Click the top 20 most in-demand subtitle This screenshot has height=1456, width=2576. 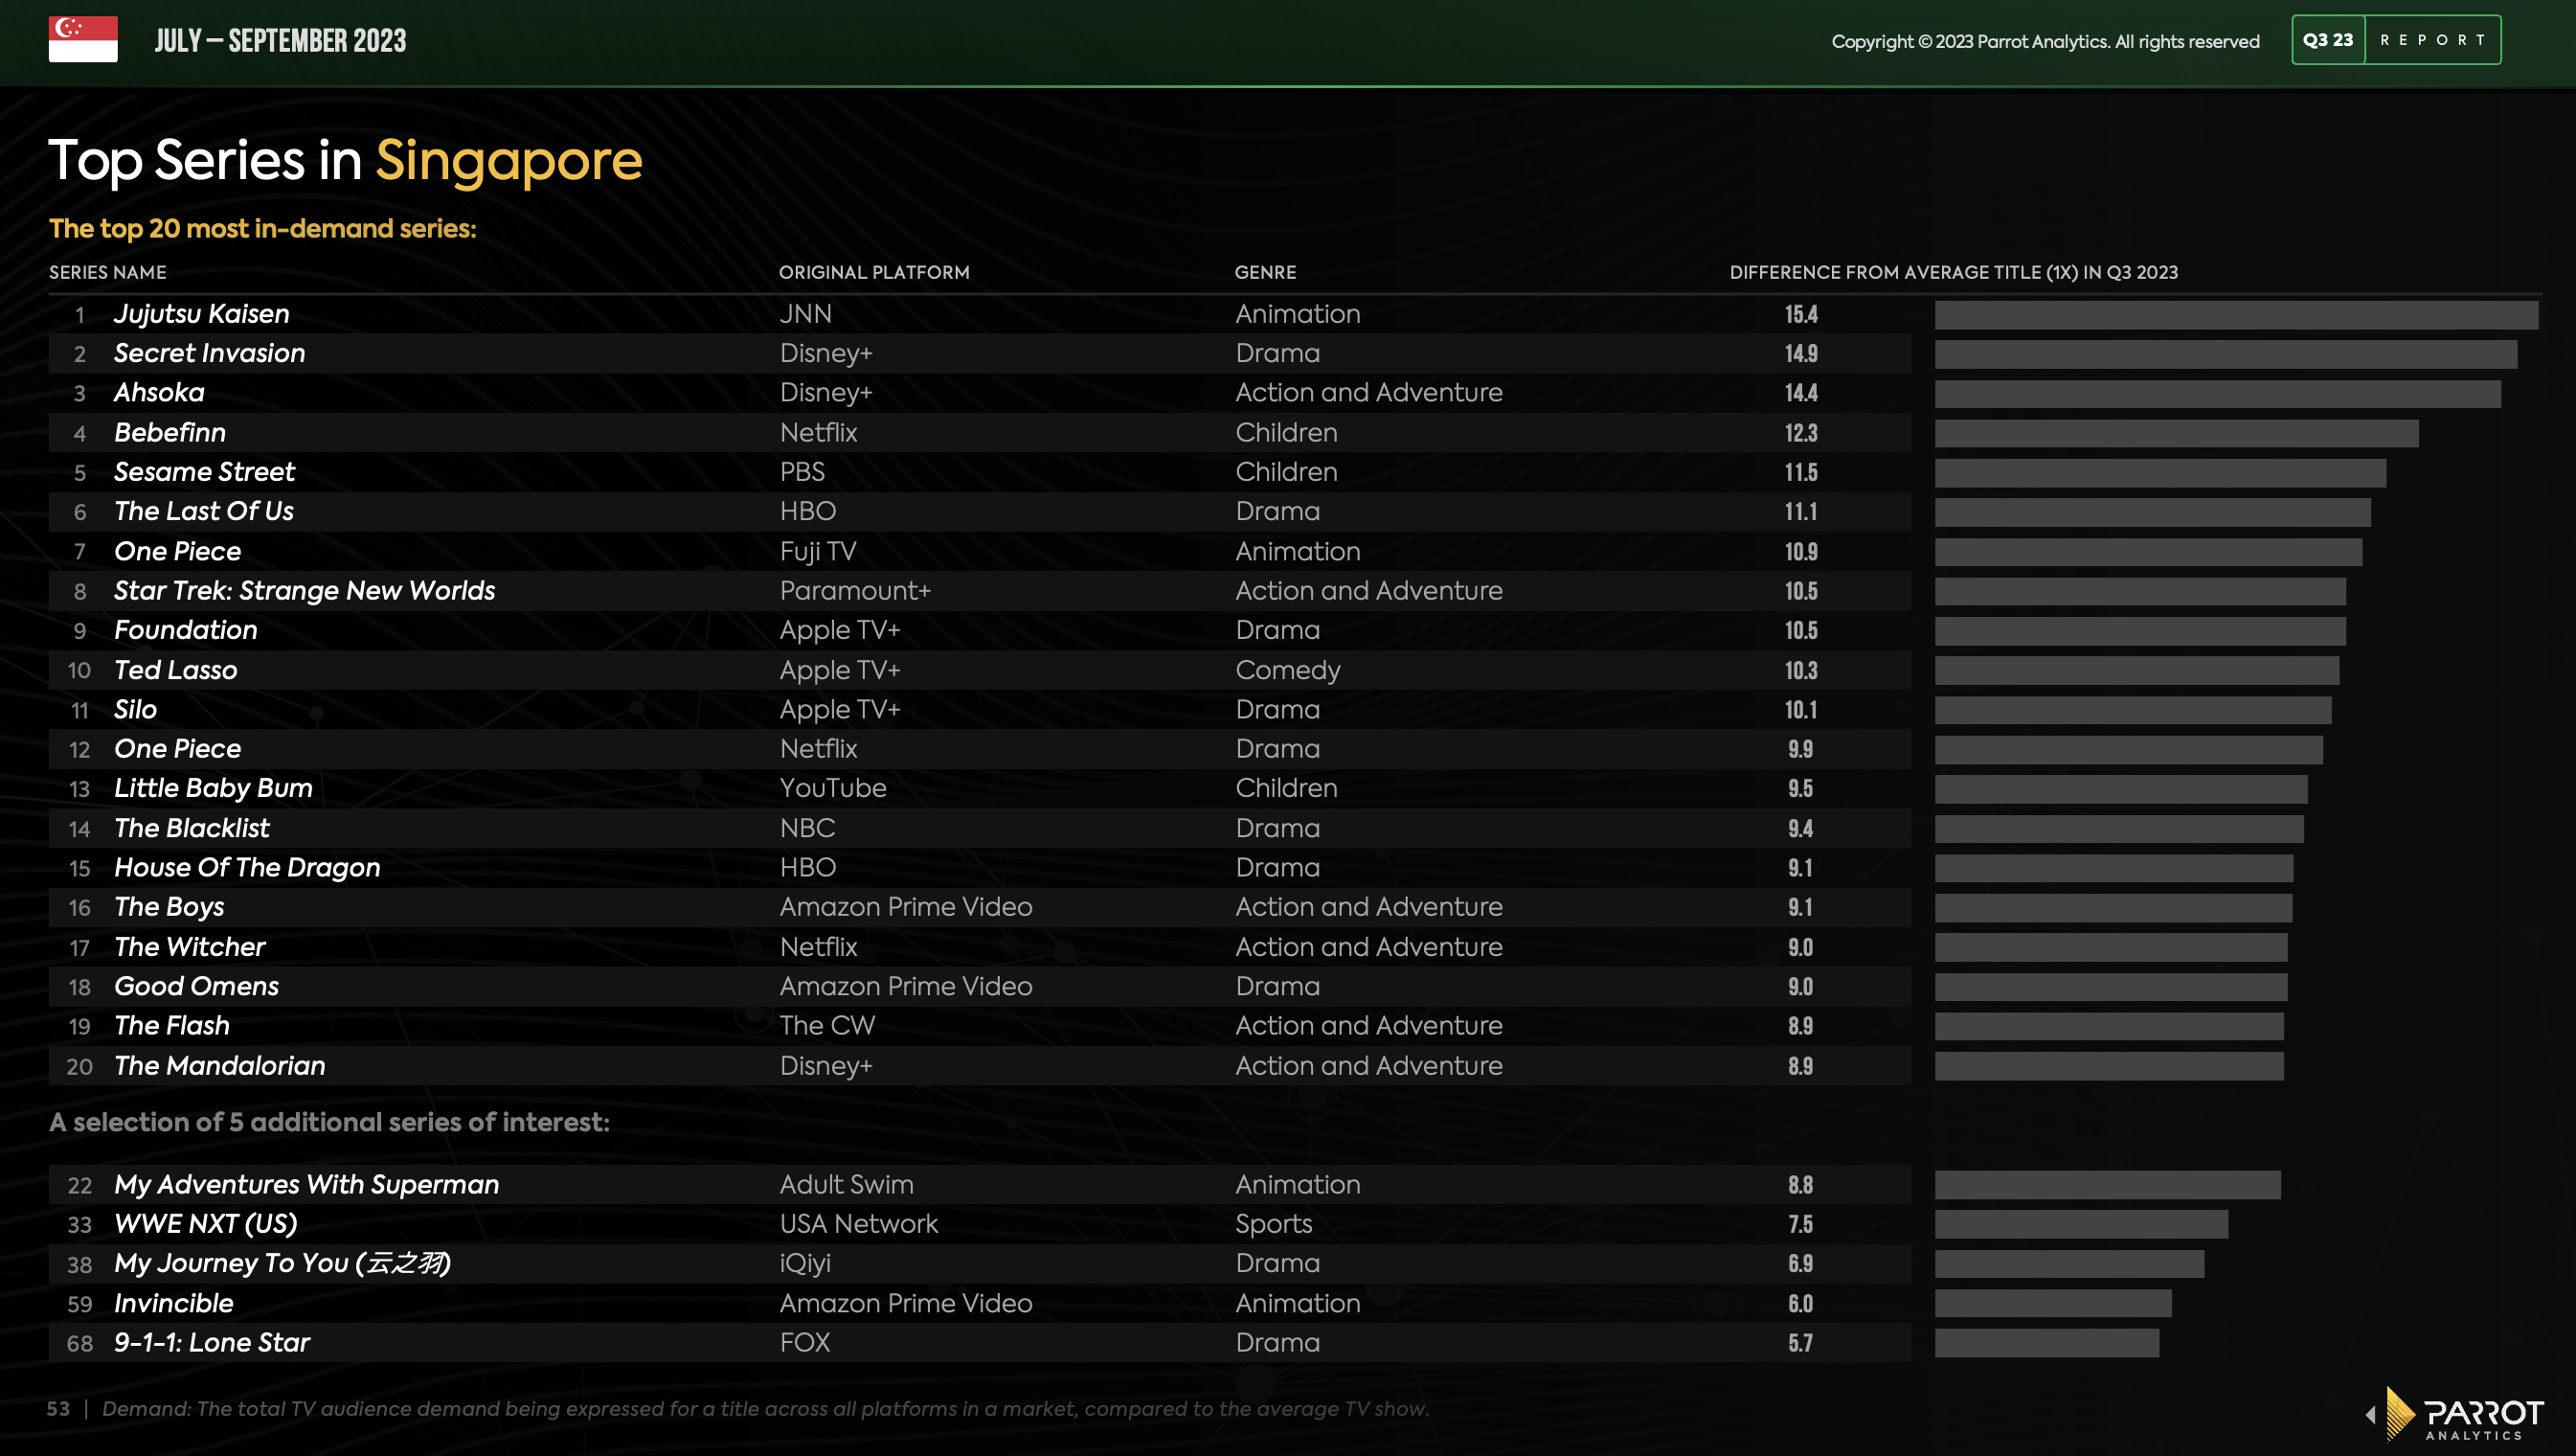point(262,228)
